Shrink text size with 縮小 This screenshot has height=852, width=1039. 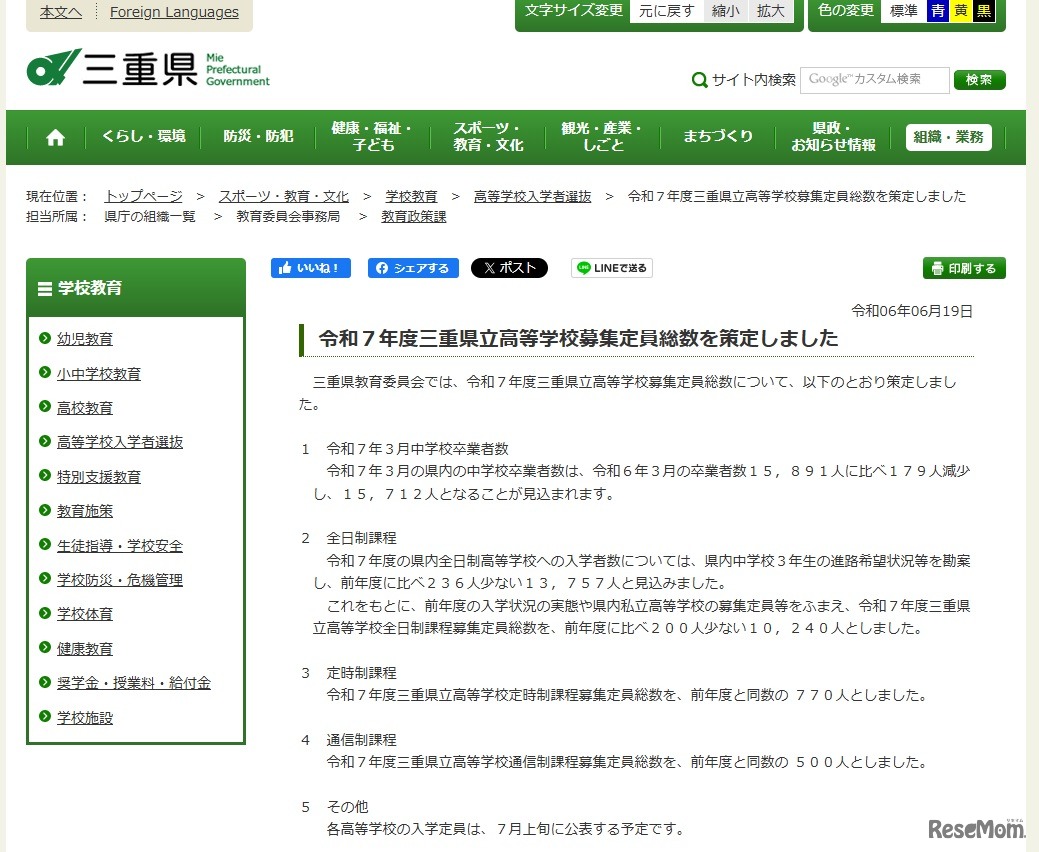[x=726, y=11]
